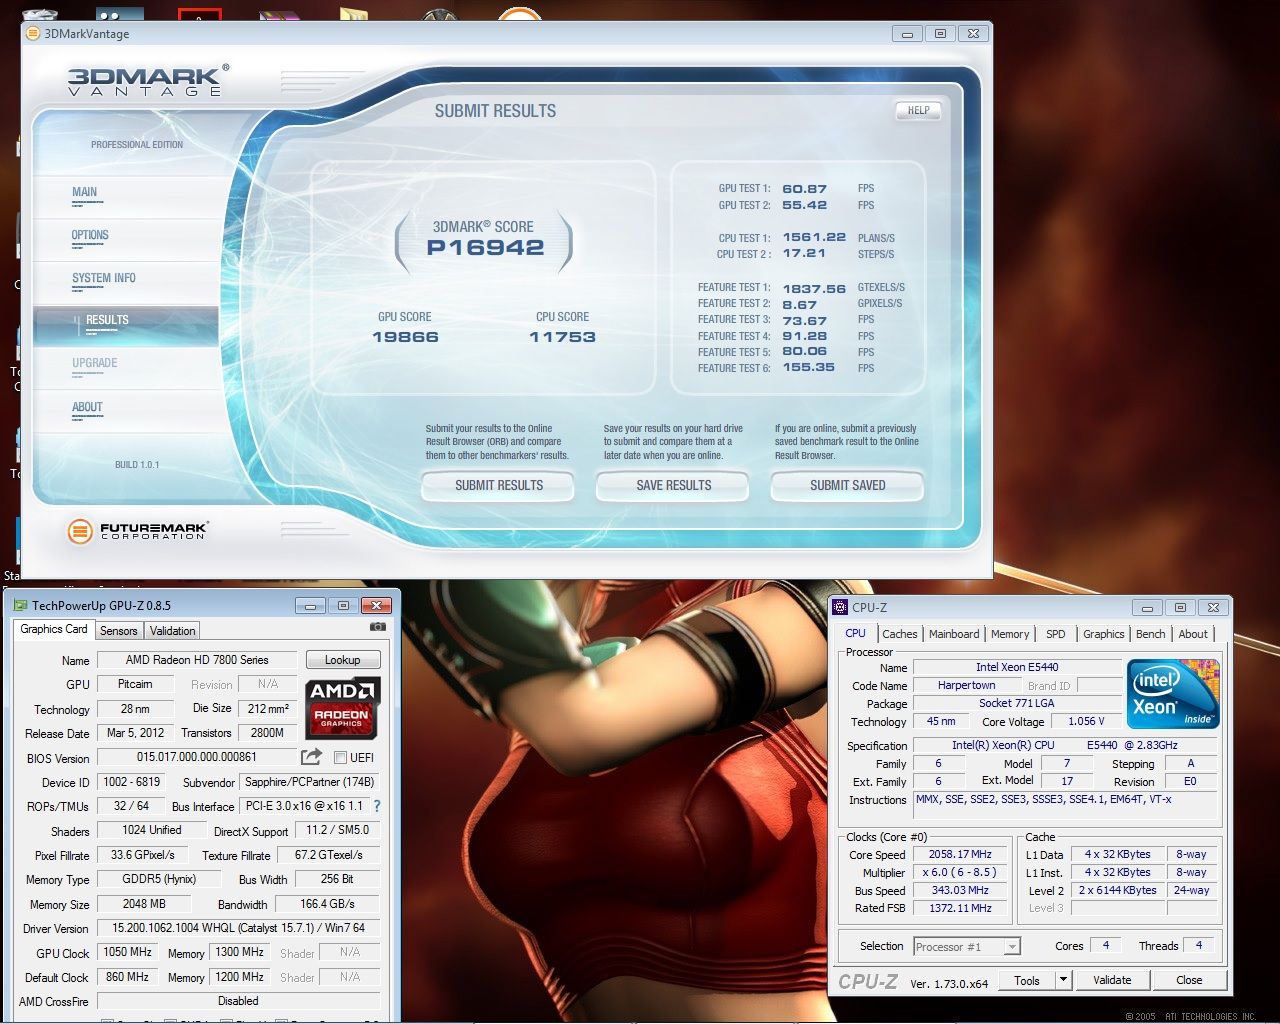
Task: Click the Memory Type value GDDR5 (Hynix)
Action: click(159, 879)
